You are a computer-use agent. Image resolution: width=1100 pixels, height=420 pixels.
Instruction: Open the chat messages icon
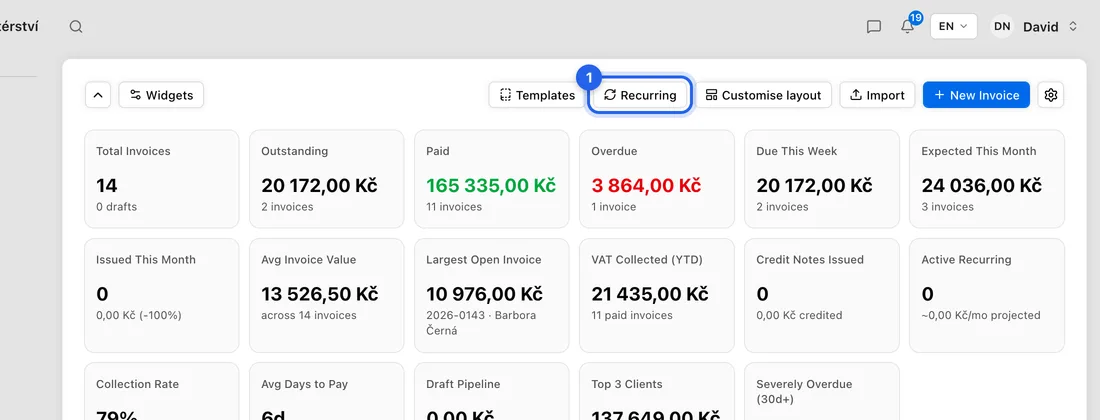point(873,27)
